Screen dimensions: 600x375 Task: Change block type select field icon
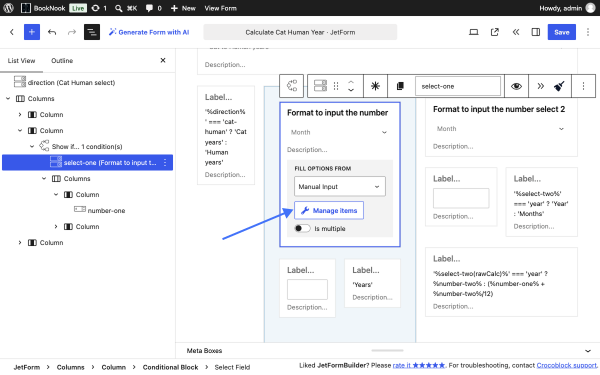click(320, 86)
